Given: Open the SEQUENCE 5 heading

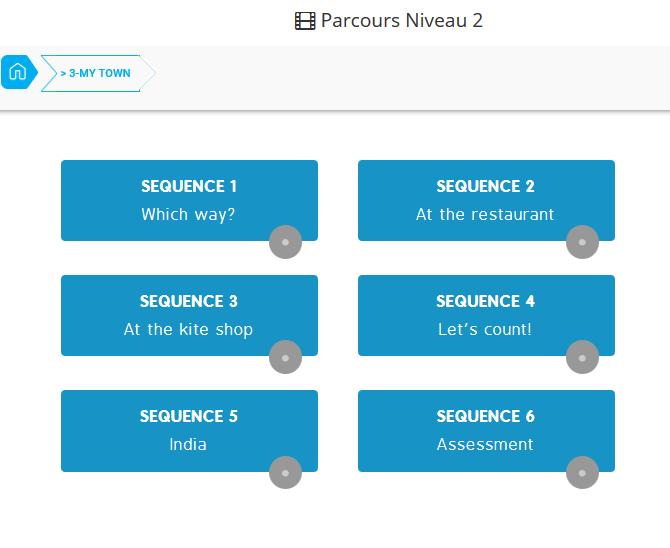Looking at the screenshot, I should (189, 416).
